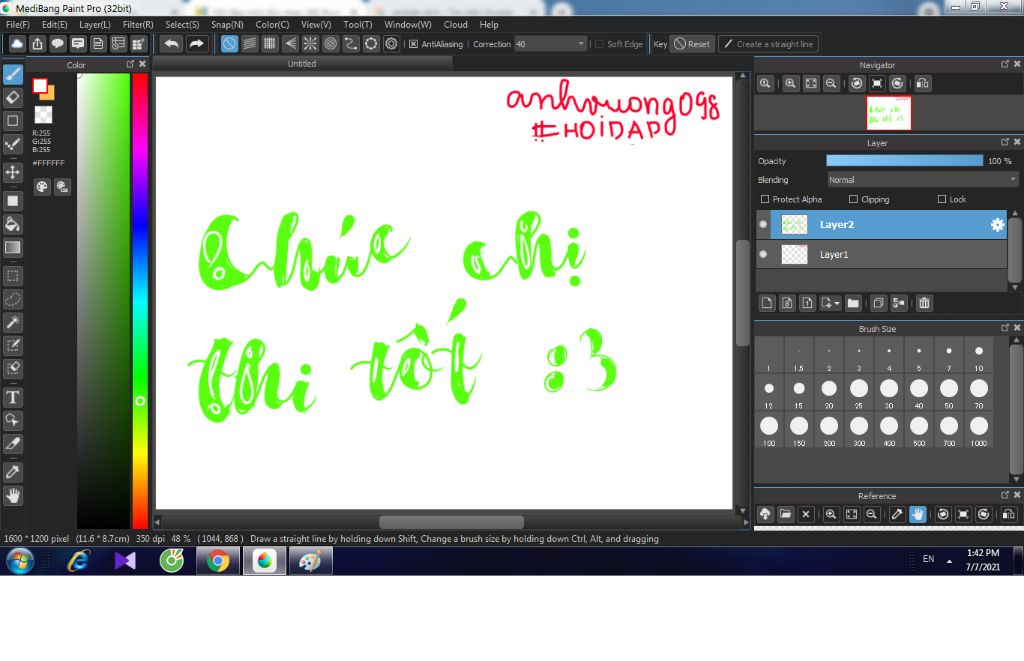Click the rainbow hue bar
Screen dimensions: 1024x661
click(140, 300)
